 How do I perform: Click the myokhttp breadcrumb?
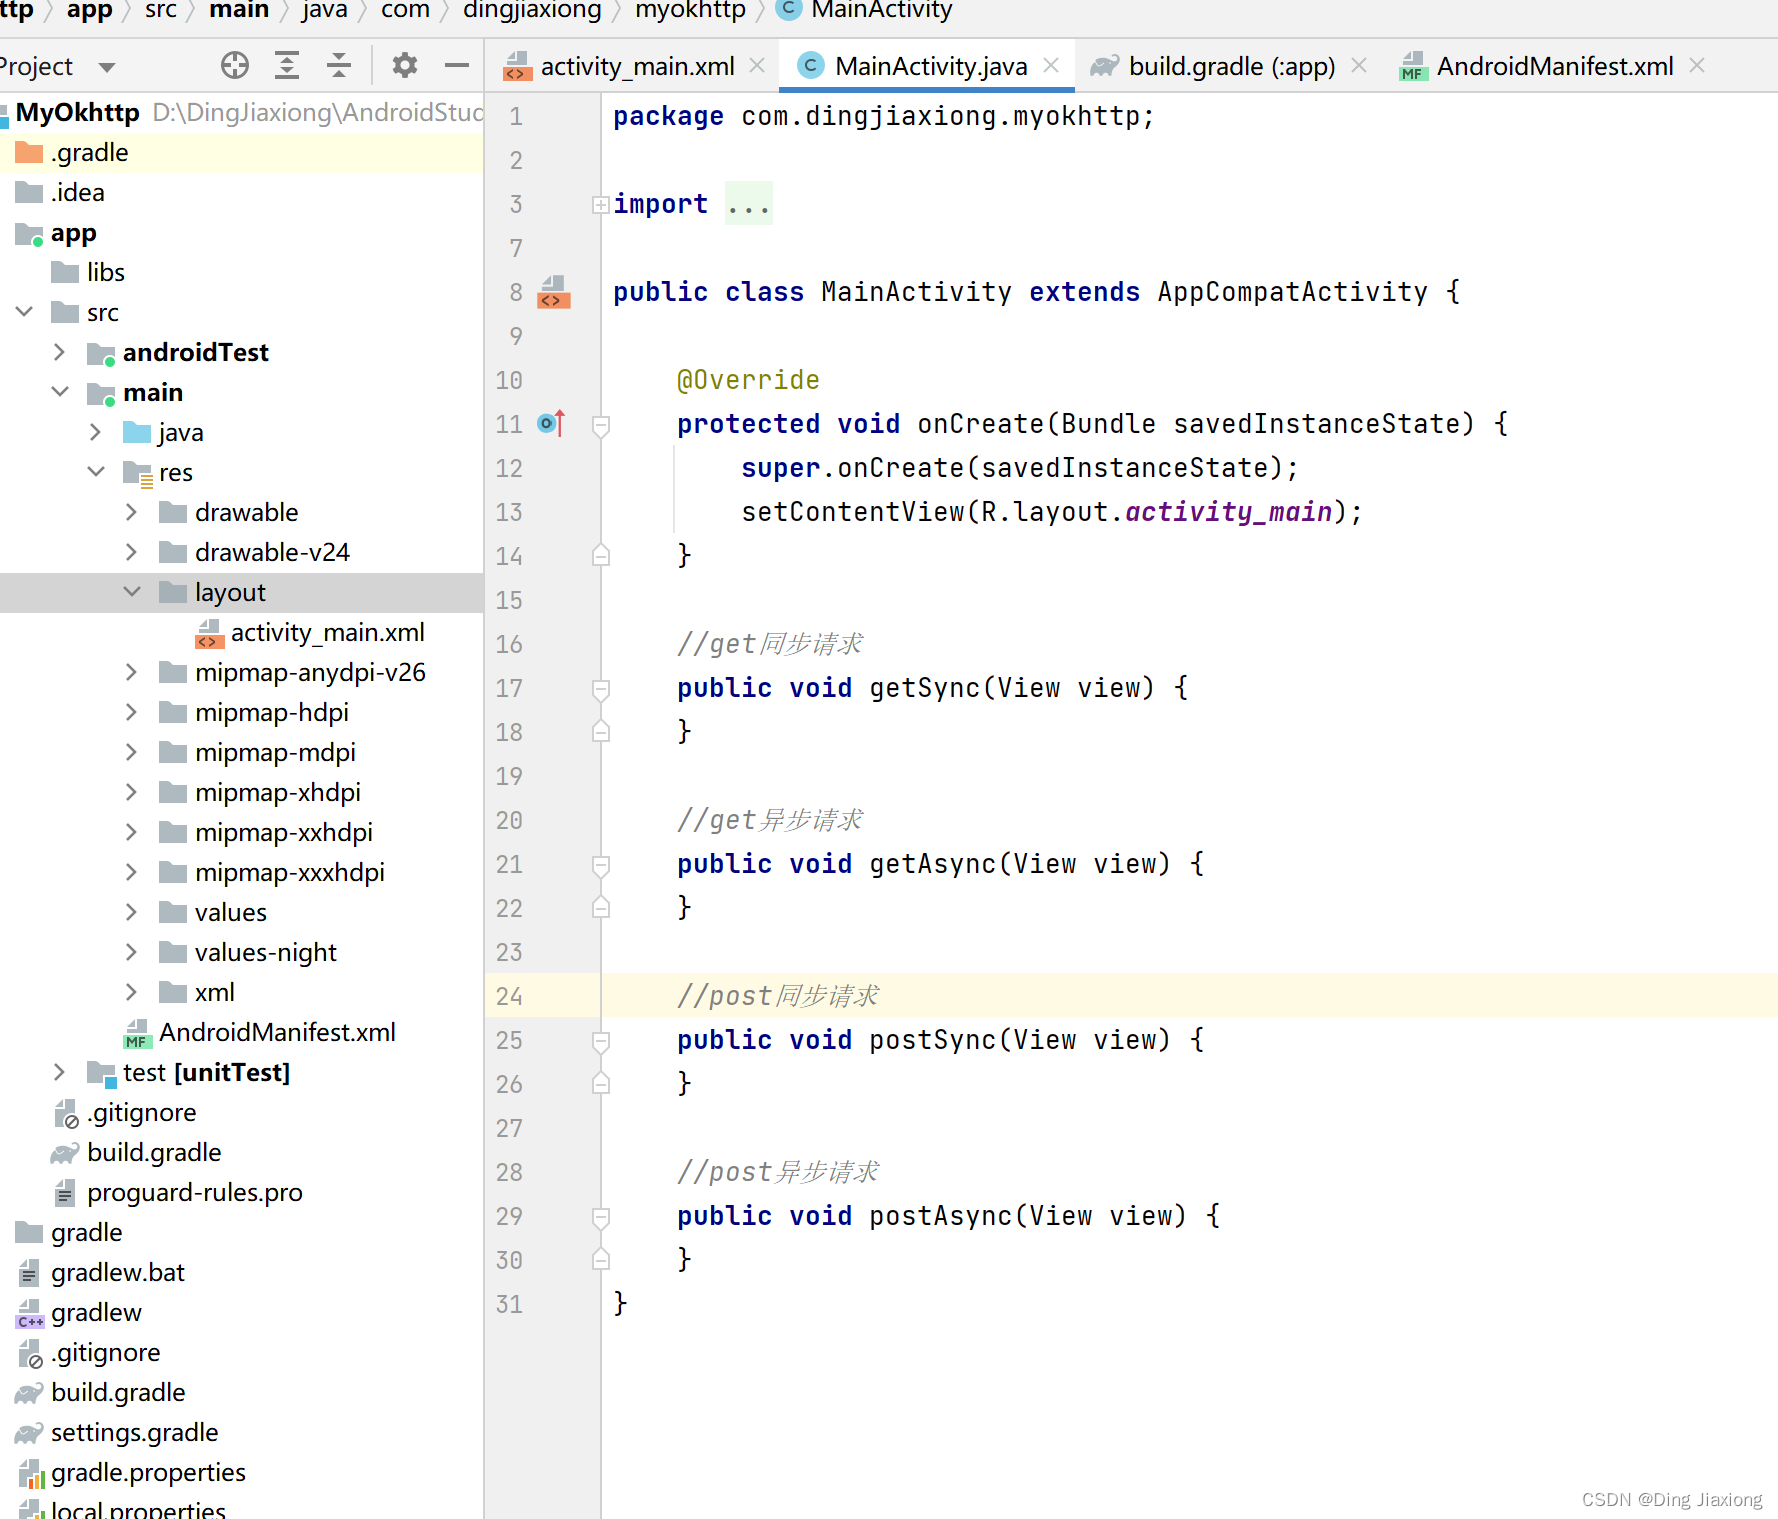pos(690,11)
